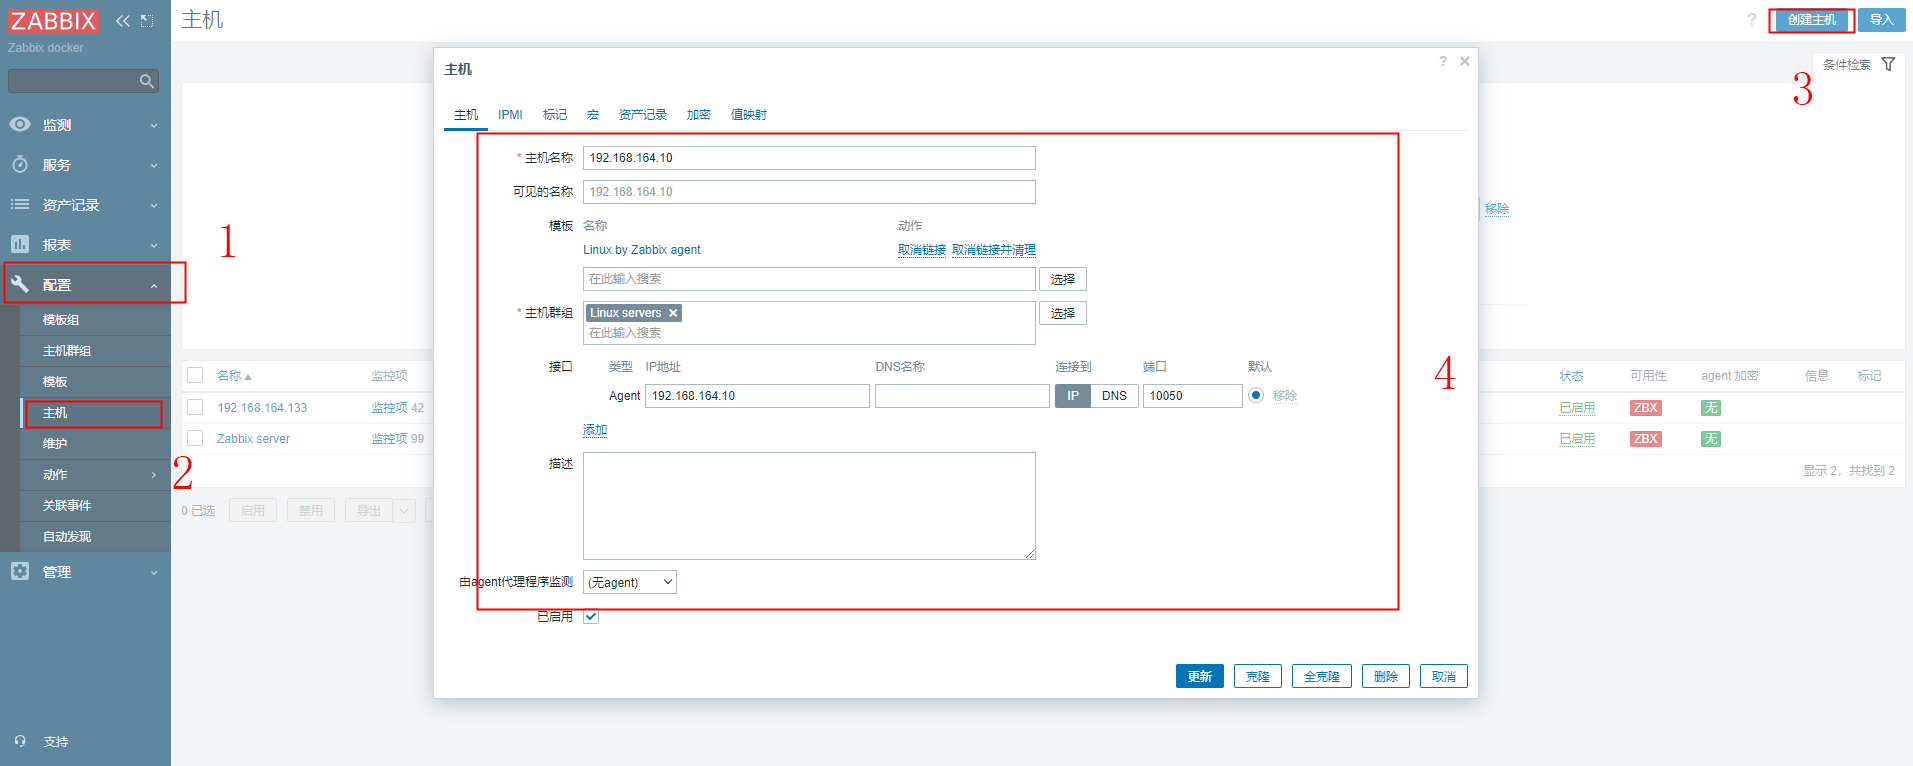Click the 更新 update button
This screenshot has height=766, width=1913.
coord(1200,677)
